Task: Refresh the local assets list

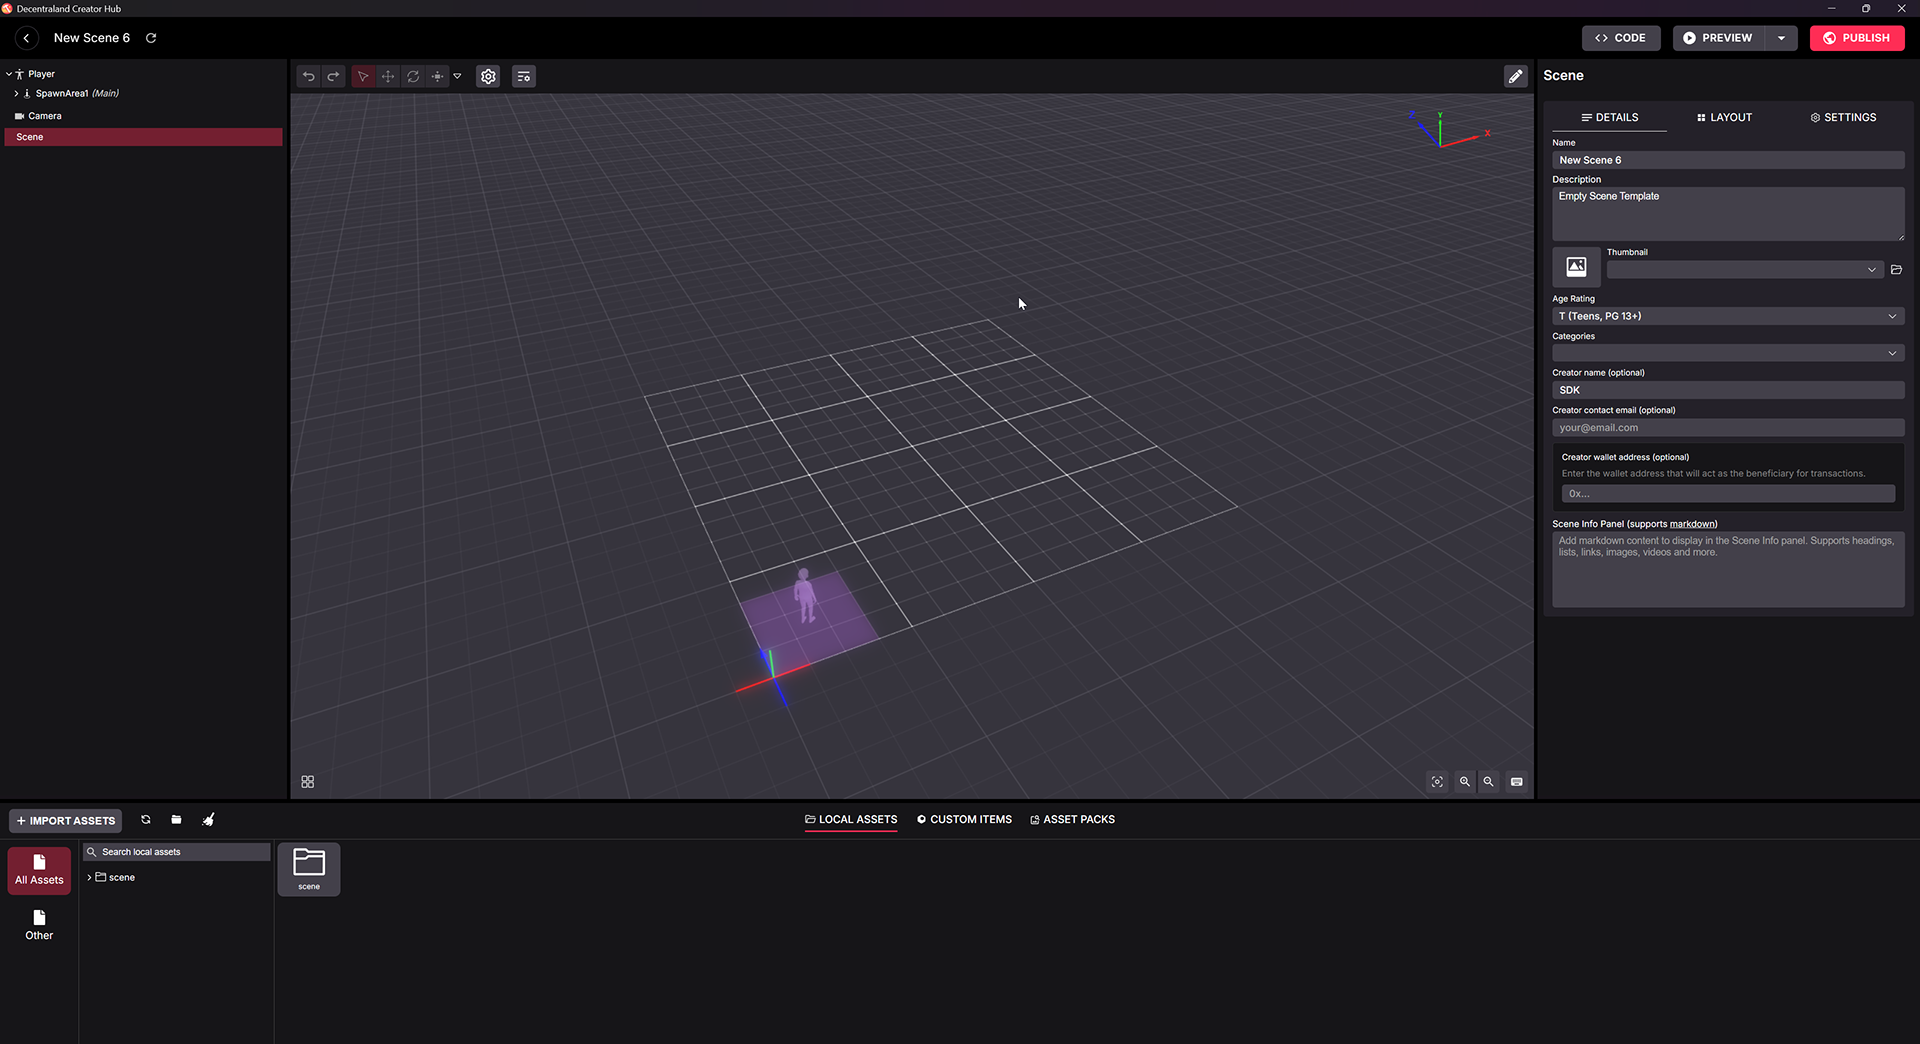Action: pos(146,820)
